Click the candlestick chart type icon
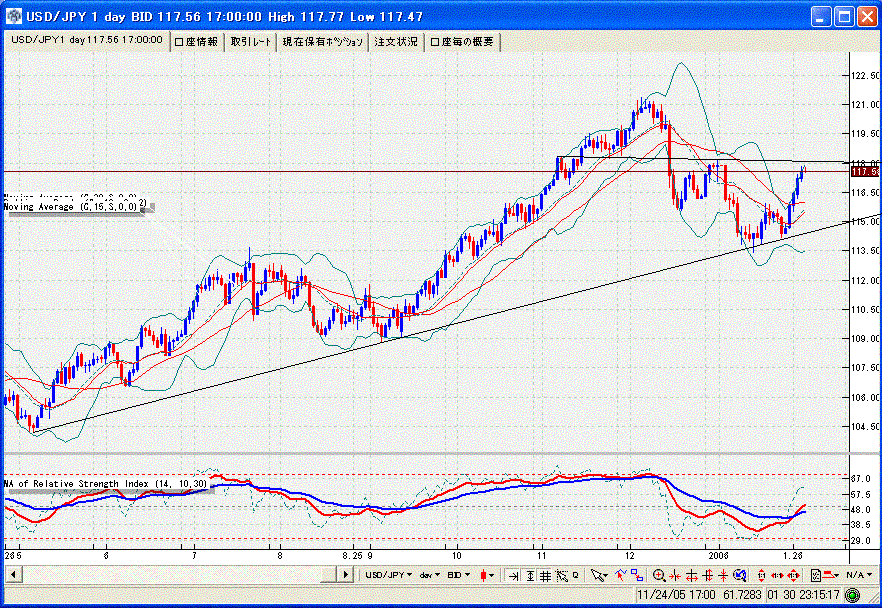 486,575
